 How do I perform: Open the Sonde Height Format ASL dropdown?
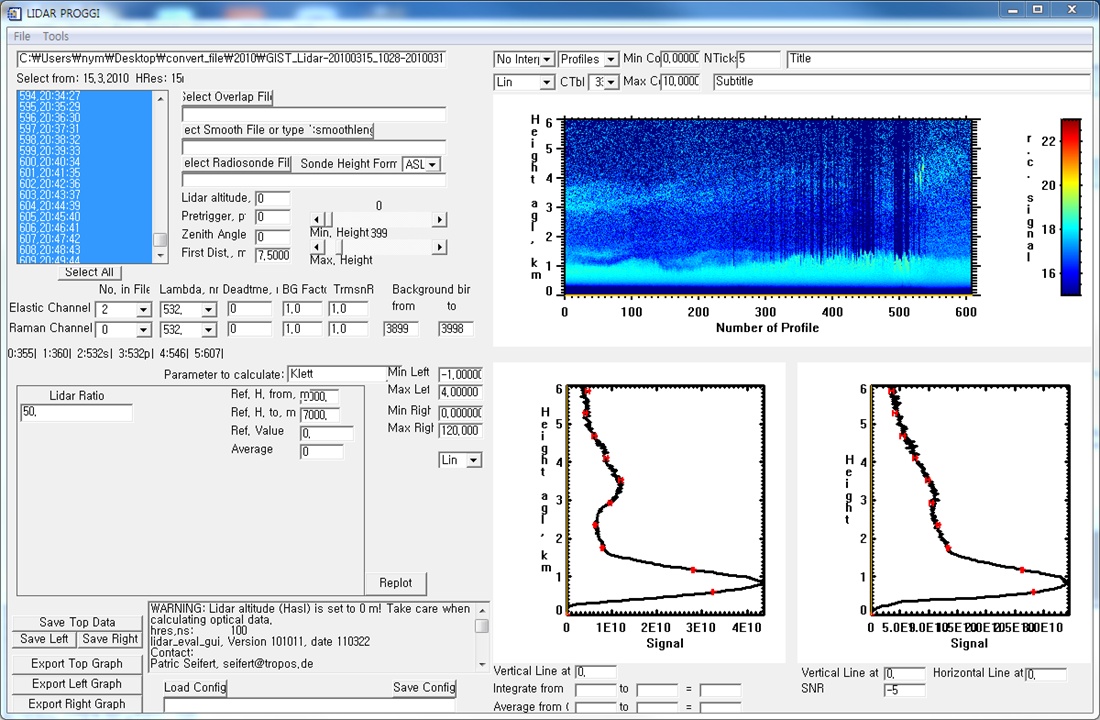tap(432, 164)
